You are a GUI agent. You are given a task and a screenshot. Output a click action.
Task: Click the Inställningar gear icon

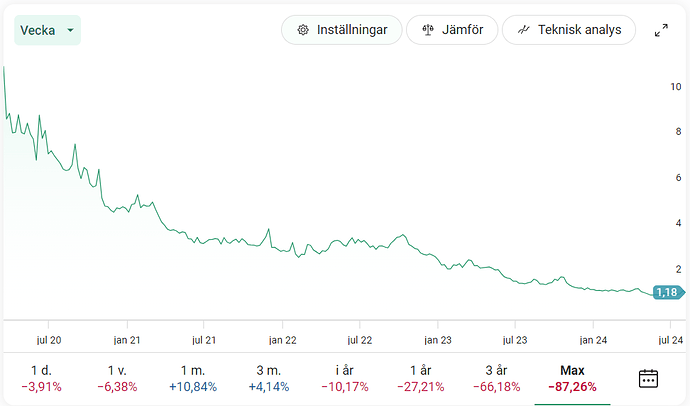coord(303,30)
